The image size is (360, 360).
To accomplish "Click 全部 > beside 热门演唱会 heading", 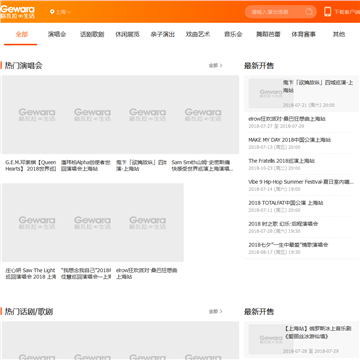I will pos(215,65).
